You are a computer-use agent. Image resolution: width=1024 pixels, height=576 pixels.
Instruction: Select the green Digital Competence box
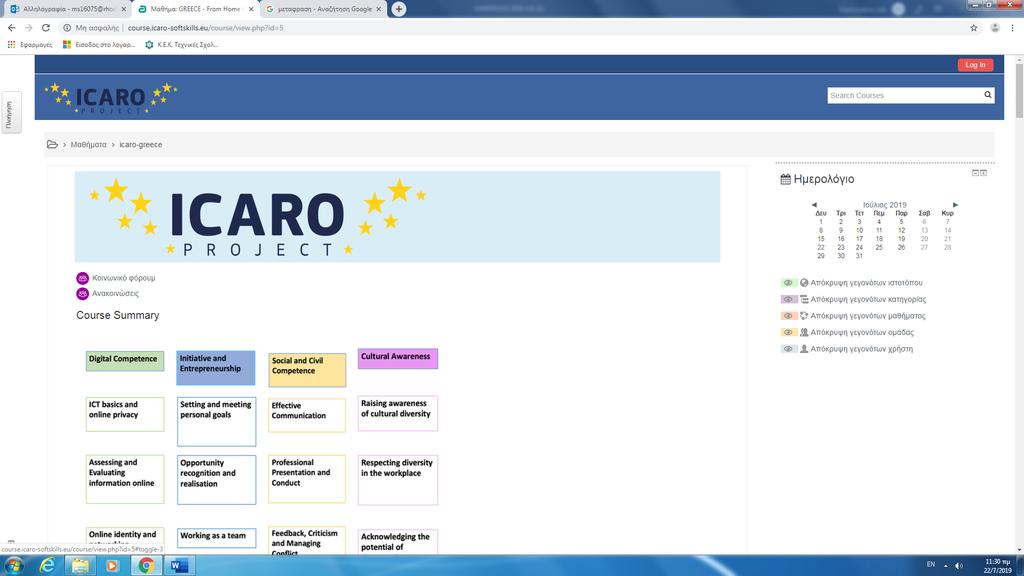tap(125, 361)
